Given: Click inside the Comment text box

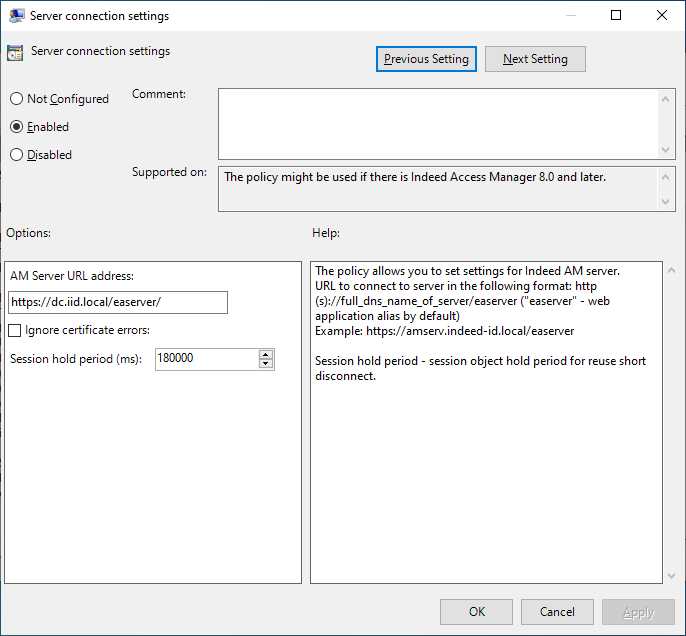Looking at the screenshot, I should 438,123.
